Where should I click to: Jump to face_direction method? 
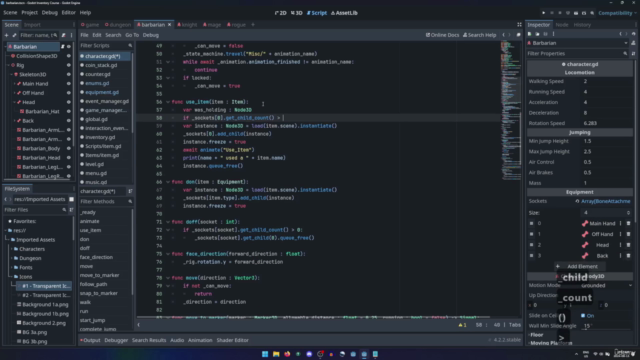click(96, 257)
